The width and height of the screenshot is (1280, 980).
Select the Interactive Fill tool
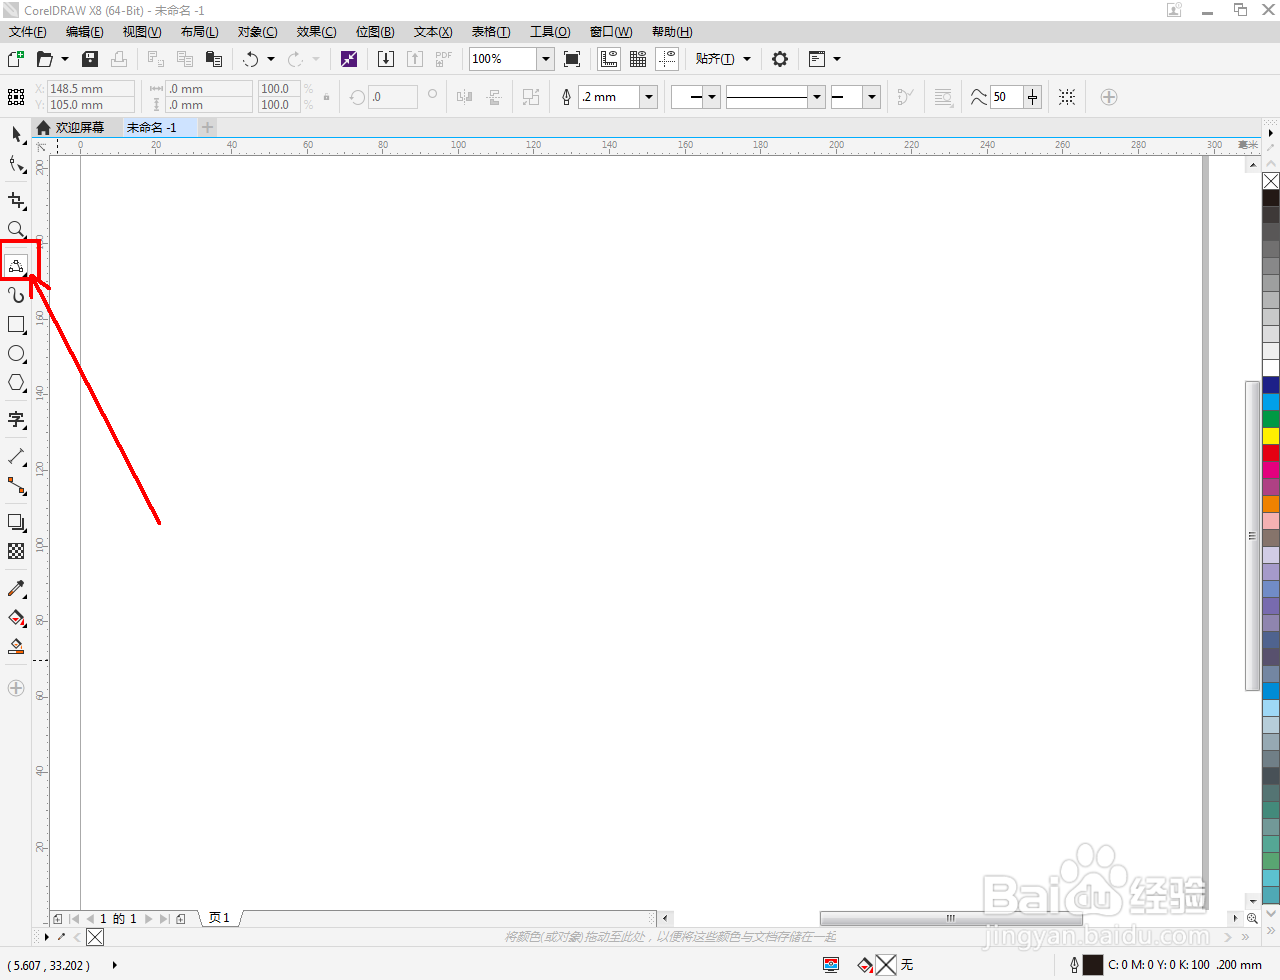[x=16, y=618]
